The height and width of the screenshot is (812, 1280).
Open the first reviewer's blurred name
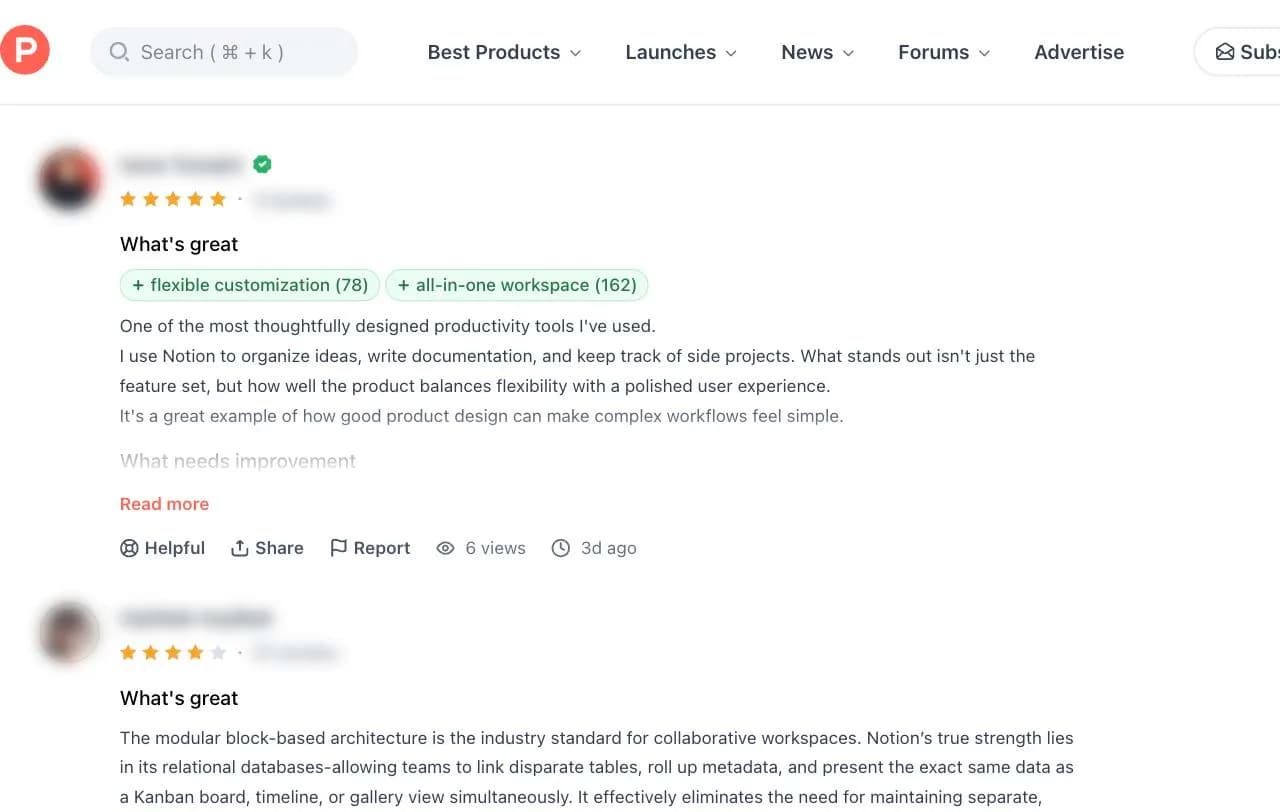(182, 164)
